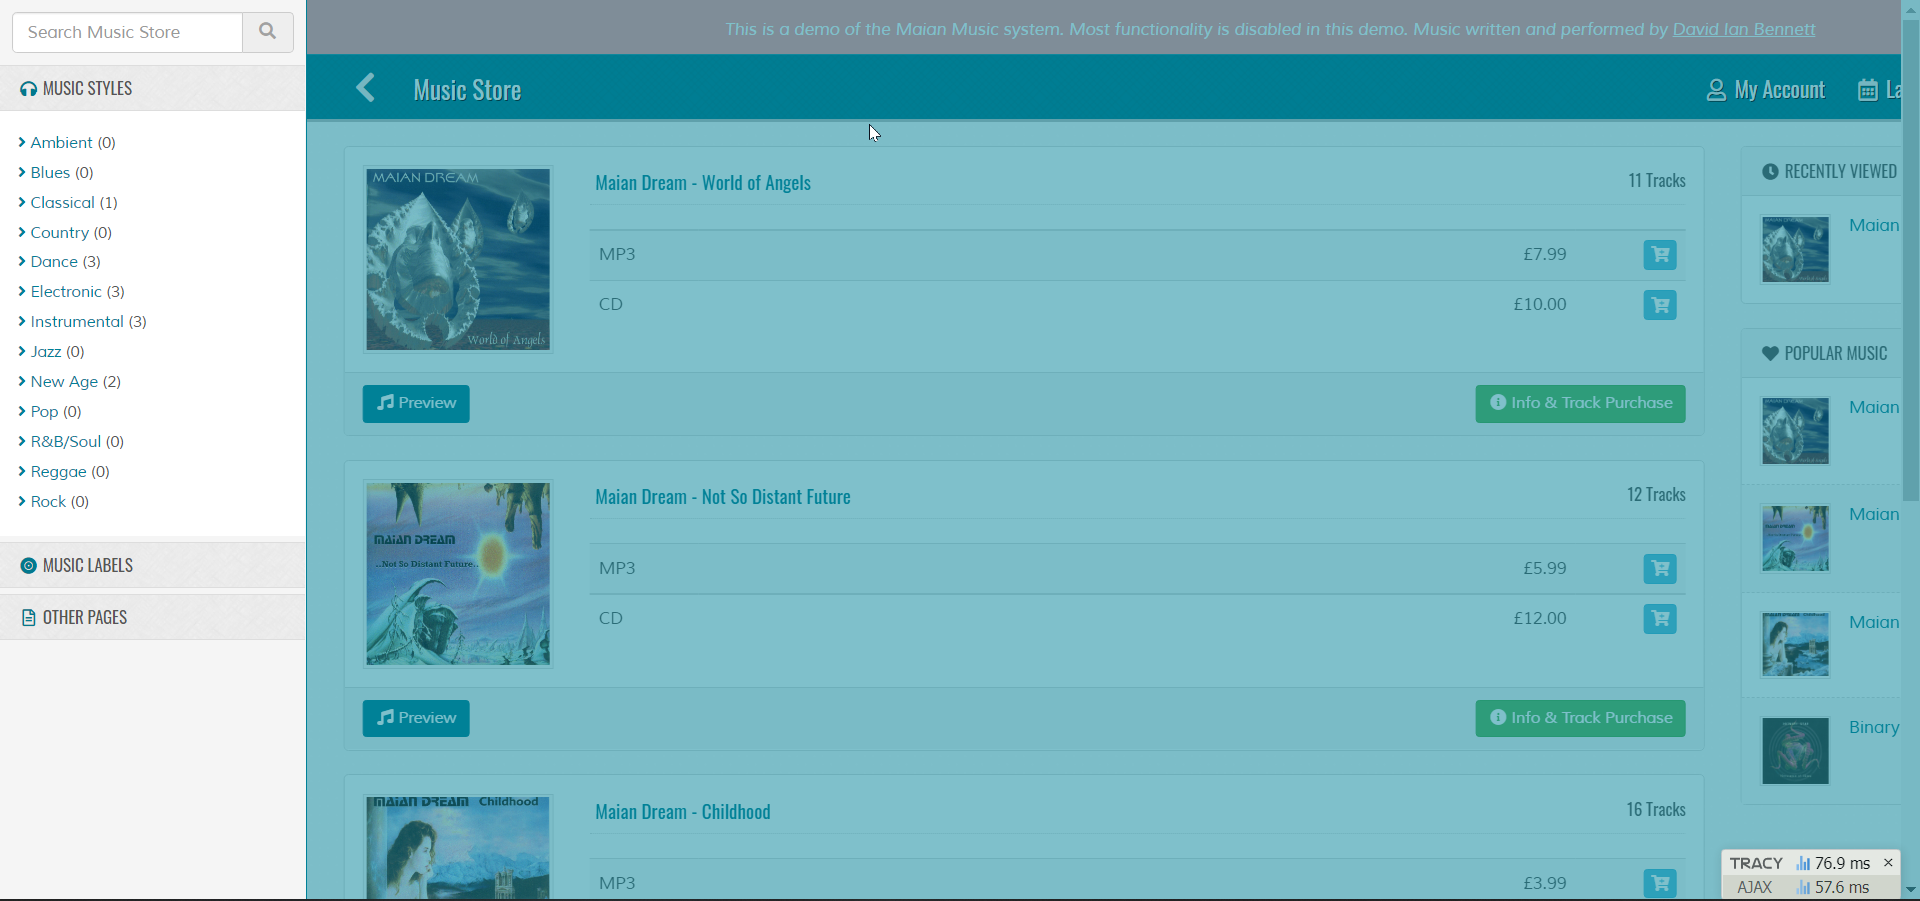Open the first Popular Music album thumbnail

pyautogui.click(x=1795, y=431)
